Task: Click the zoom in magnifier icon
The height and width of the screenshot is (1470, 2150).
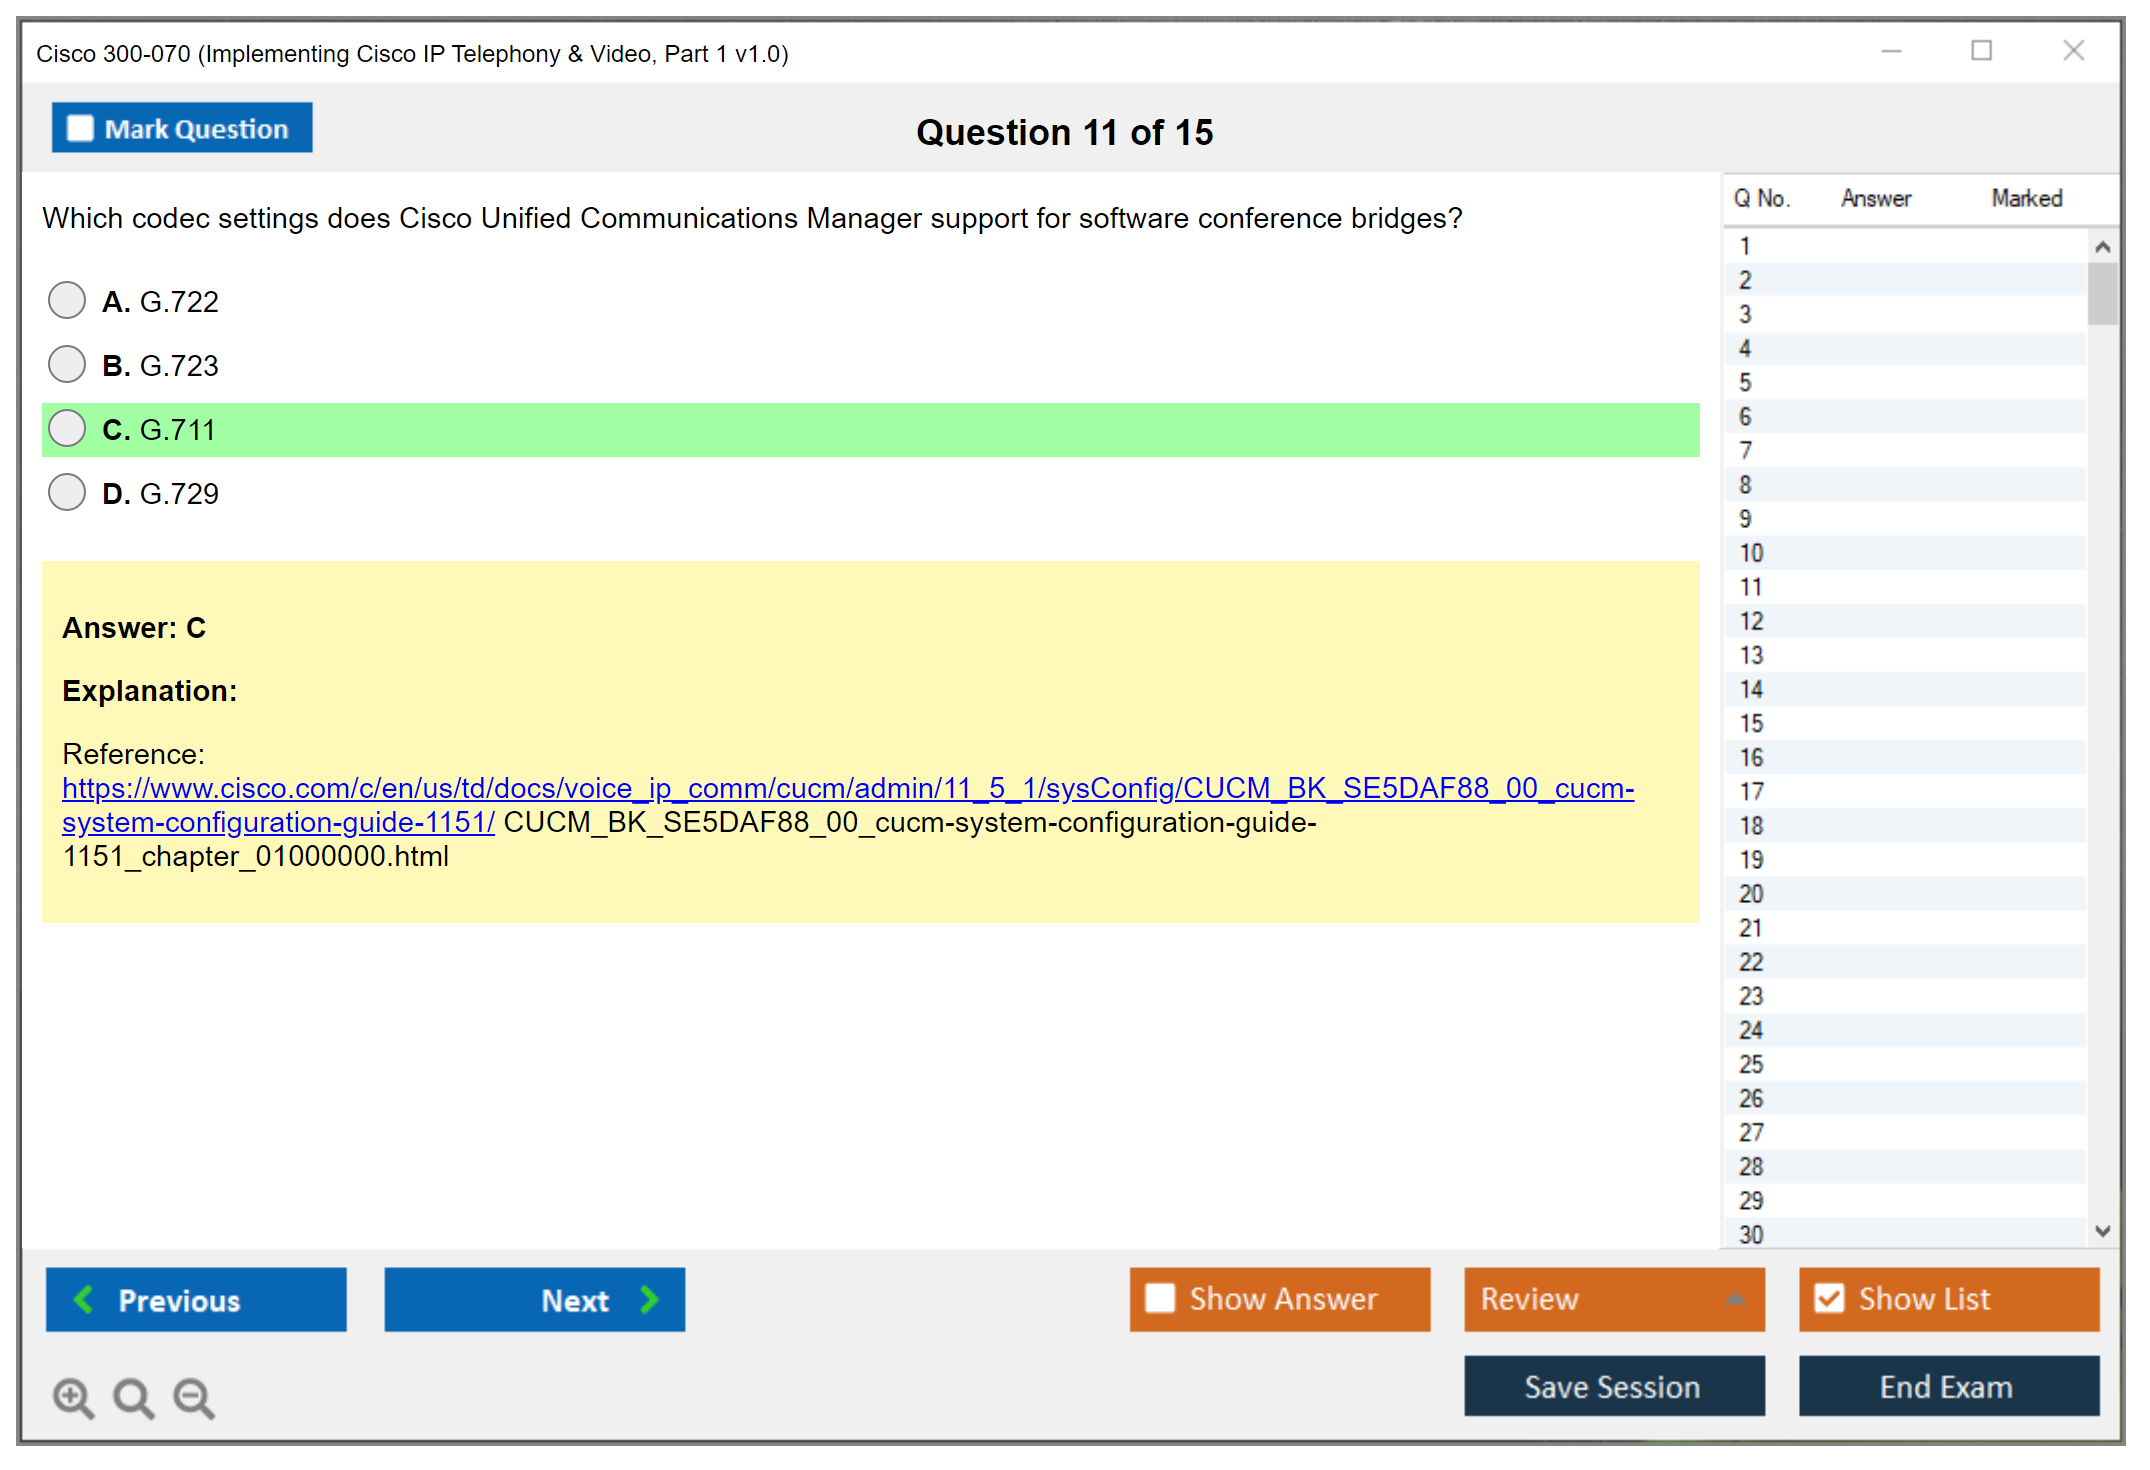Action: pos(73,1397)
